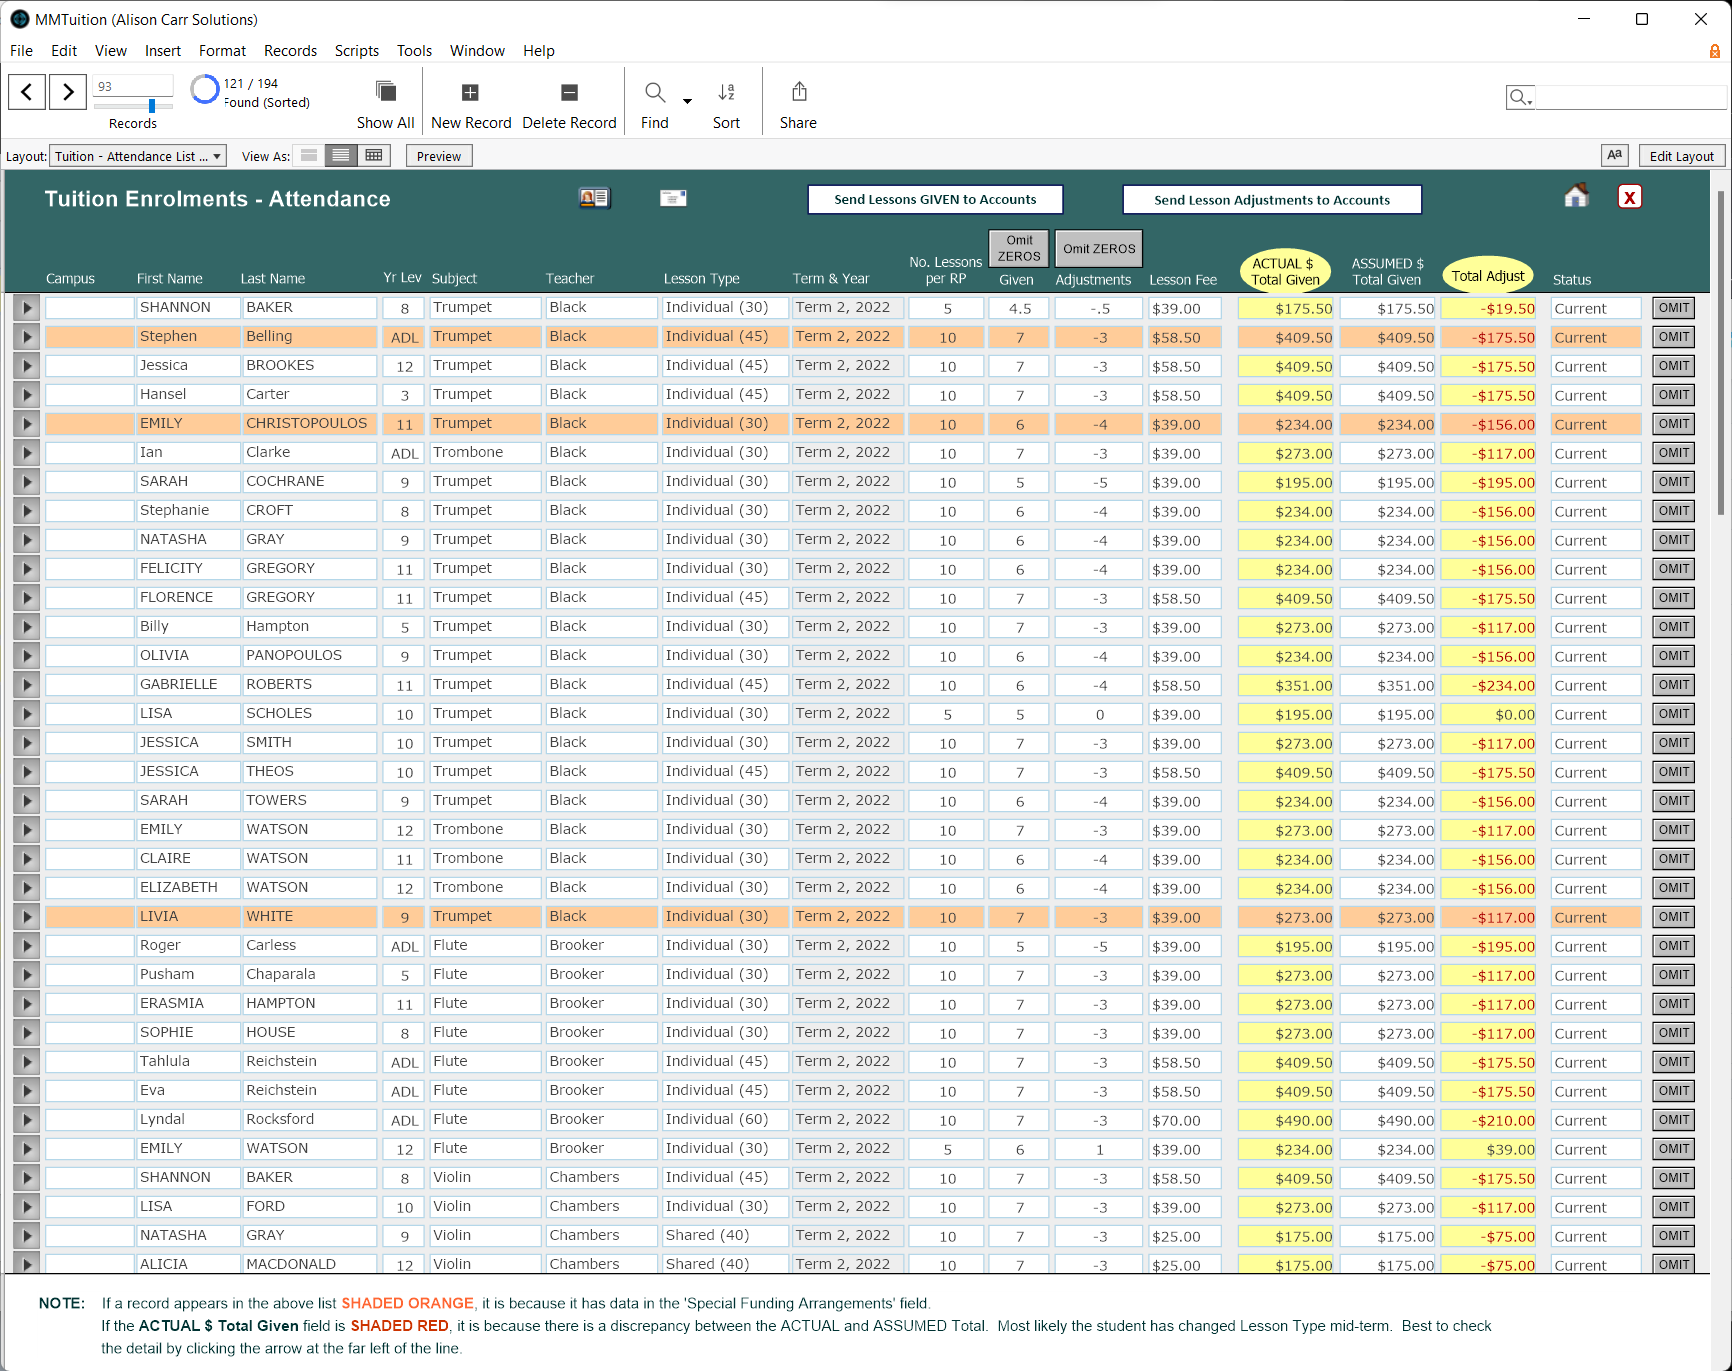Open the Records menu
The image size is (1732, 1371).
290,51
